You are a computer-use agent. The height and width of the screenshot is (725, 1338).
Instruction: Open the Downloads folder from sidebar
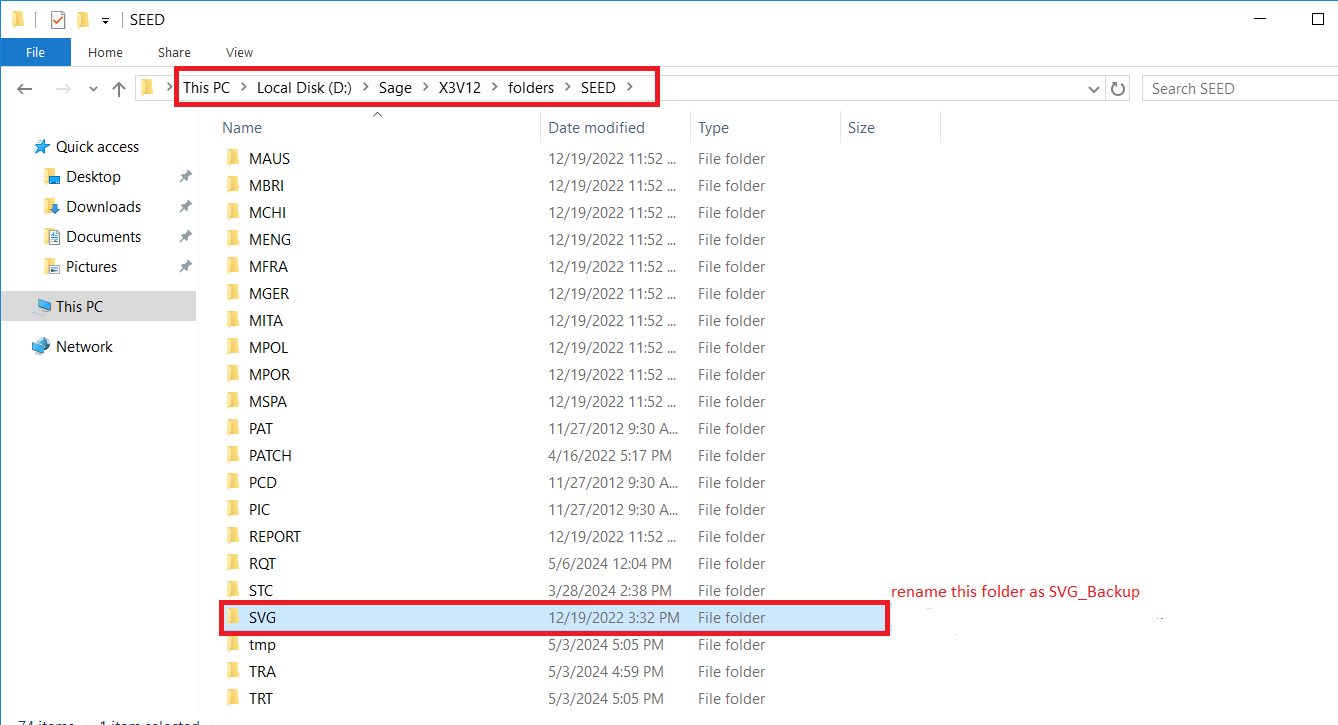[52, 206]
